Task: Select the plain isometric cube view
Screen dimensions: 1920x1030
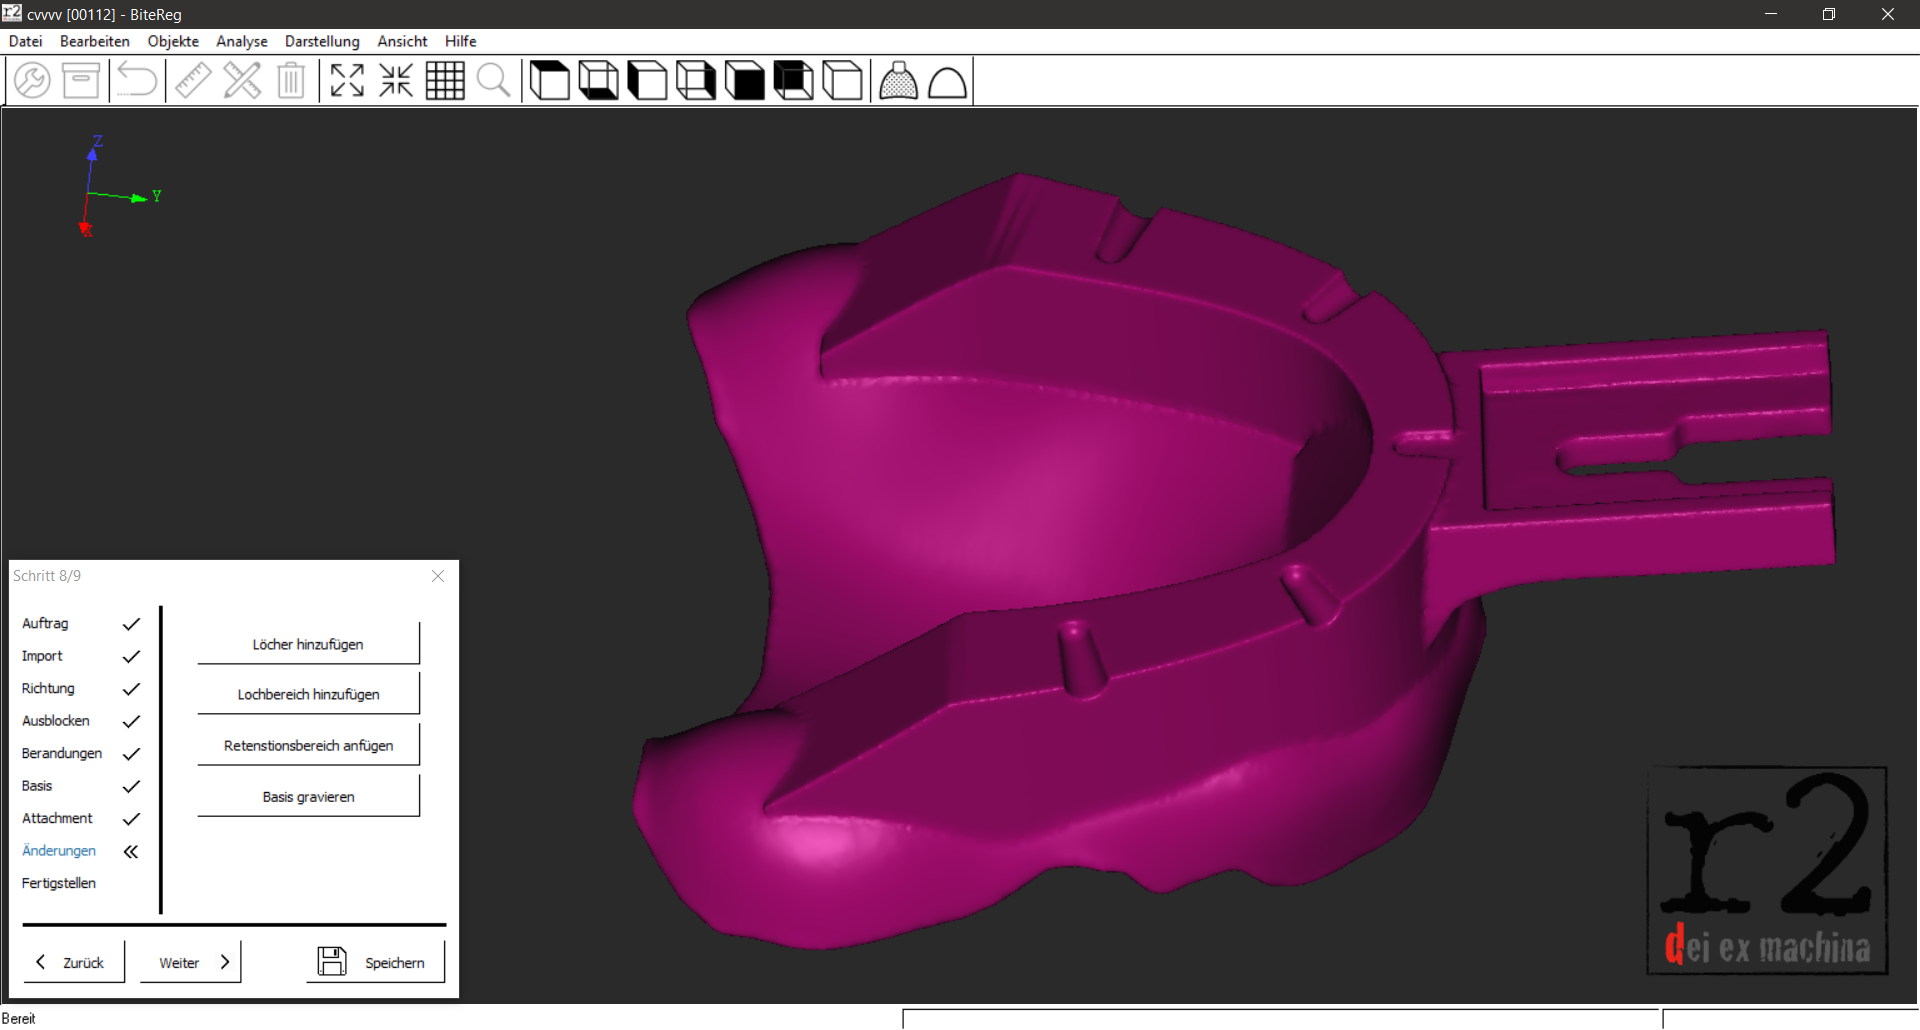Action: coord(843,80)
